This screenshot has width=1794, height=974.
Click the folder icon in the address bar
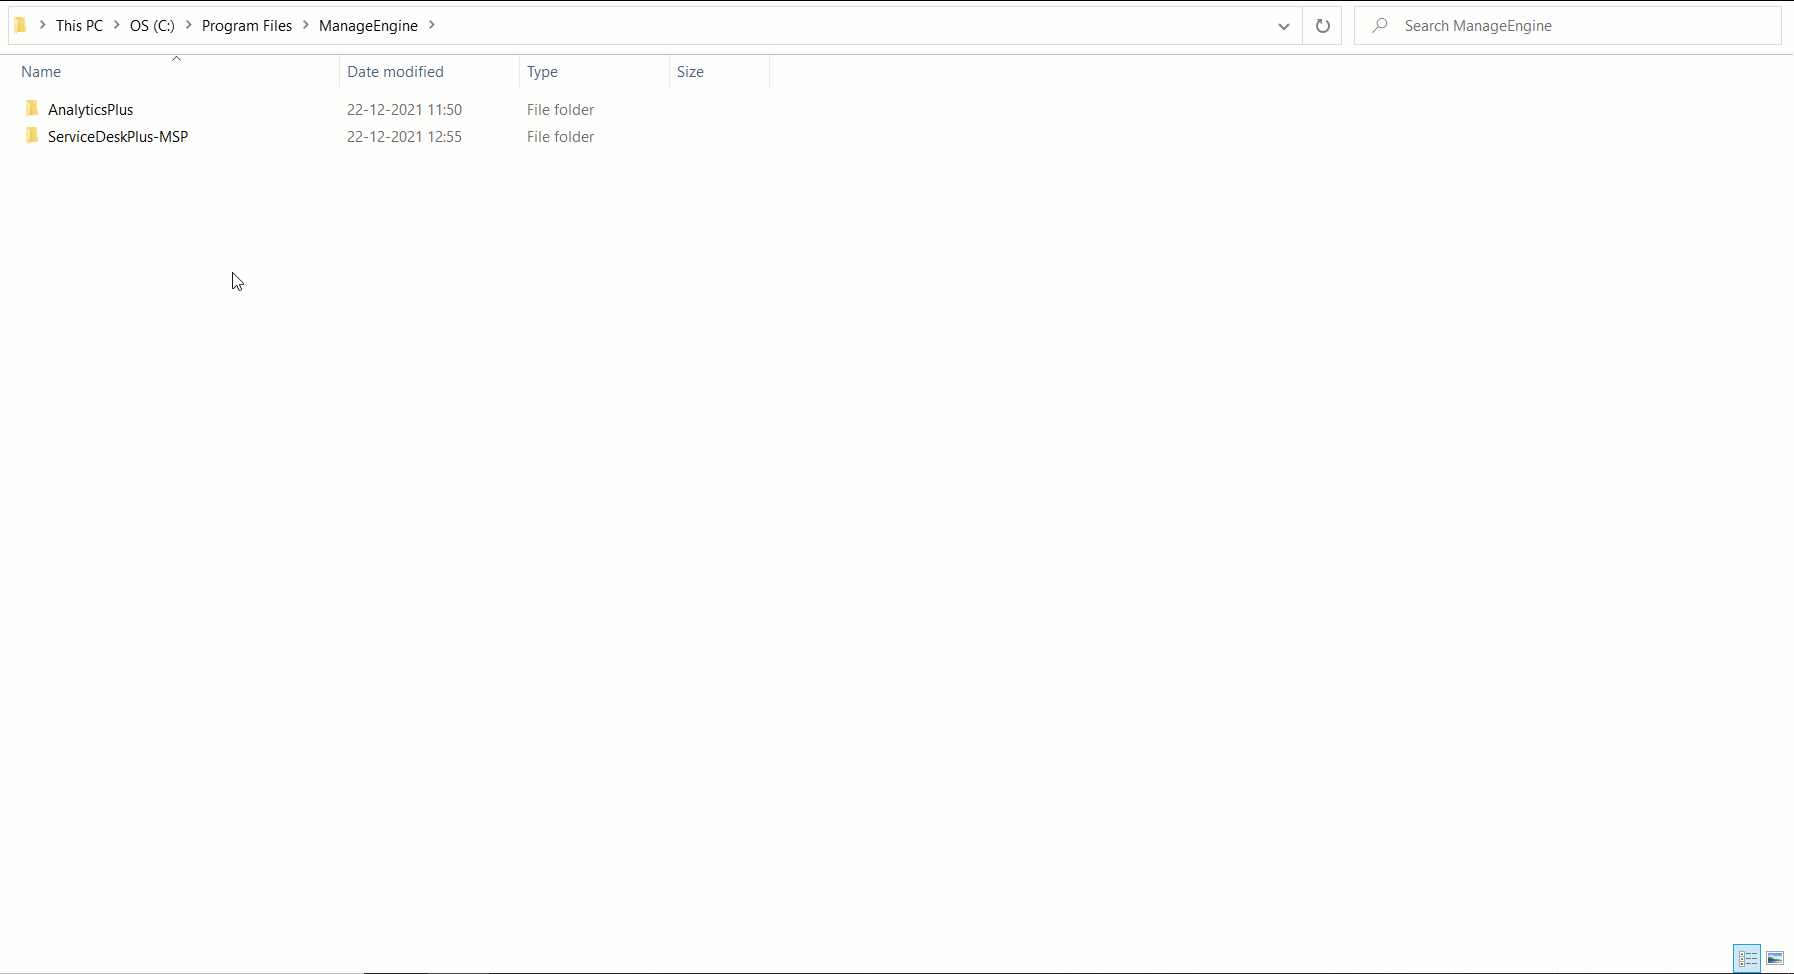(x=20, y=25)
